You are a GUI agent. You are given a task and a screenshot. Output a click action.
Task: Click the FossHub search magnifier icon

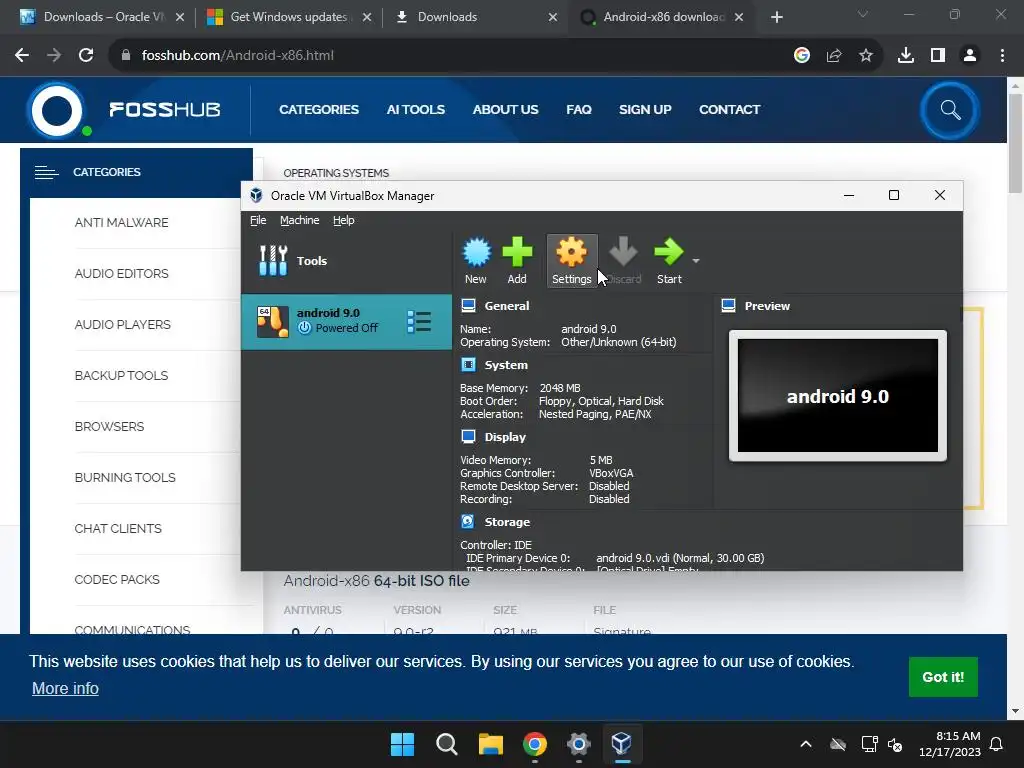pos(950,110)
